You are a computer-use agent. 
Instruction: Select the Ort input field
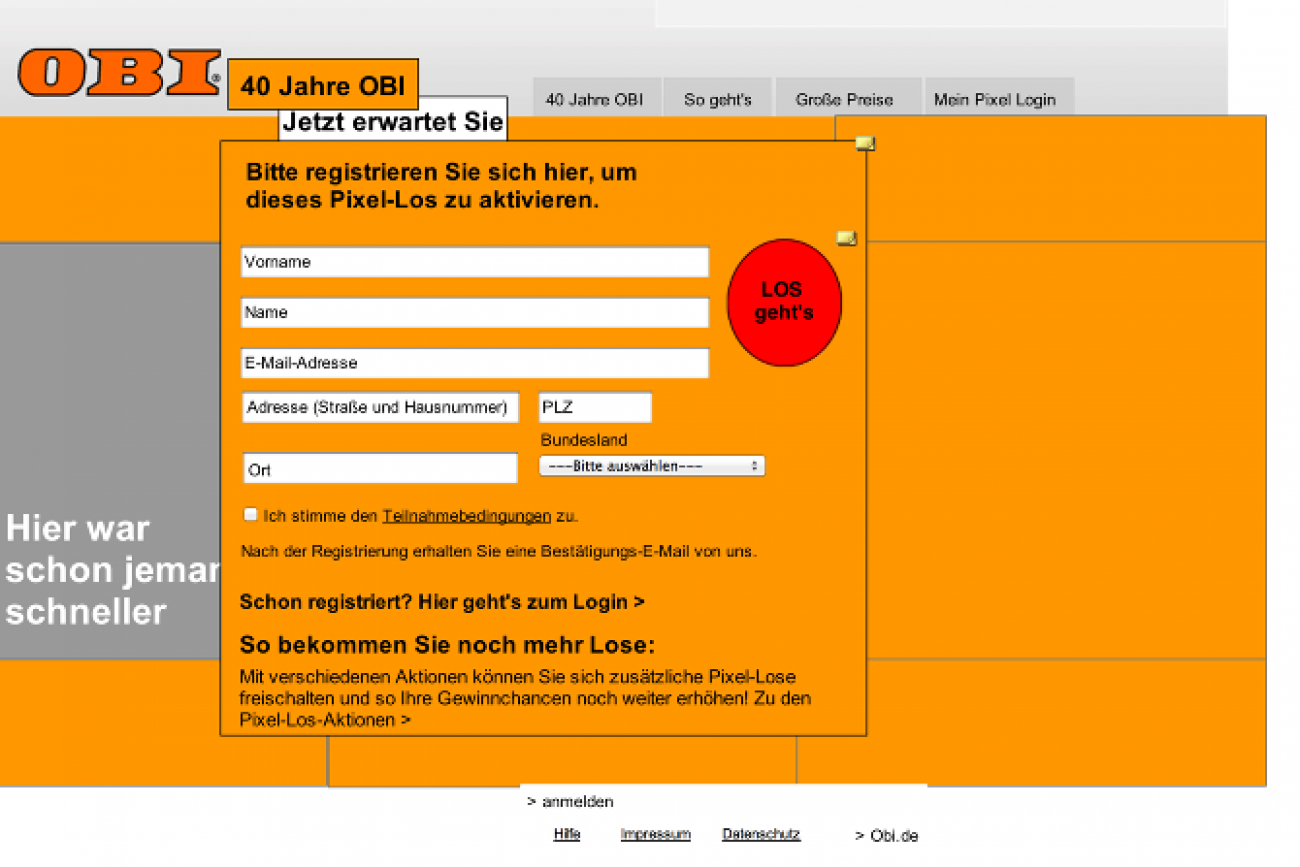[380, 469]
